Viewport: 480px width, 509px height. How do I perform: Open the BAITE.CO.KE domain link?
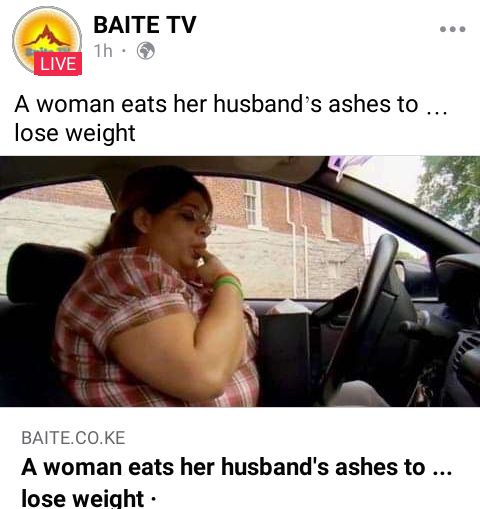click(73, 438)
